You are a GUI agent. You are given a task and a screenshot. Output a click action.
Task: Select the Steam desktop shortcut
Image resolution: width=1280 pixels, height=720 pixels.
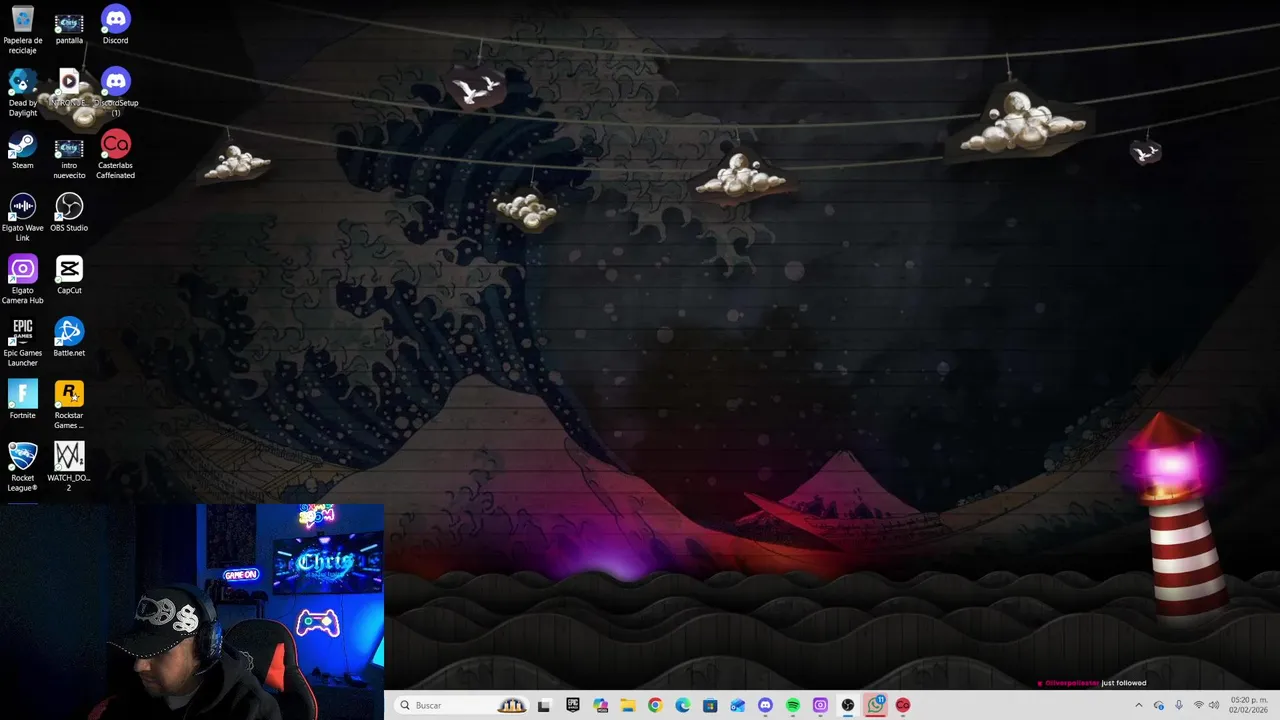click(x=22, y=151)
